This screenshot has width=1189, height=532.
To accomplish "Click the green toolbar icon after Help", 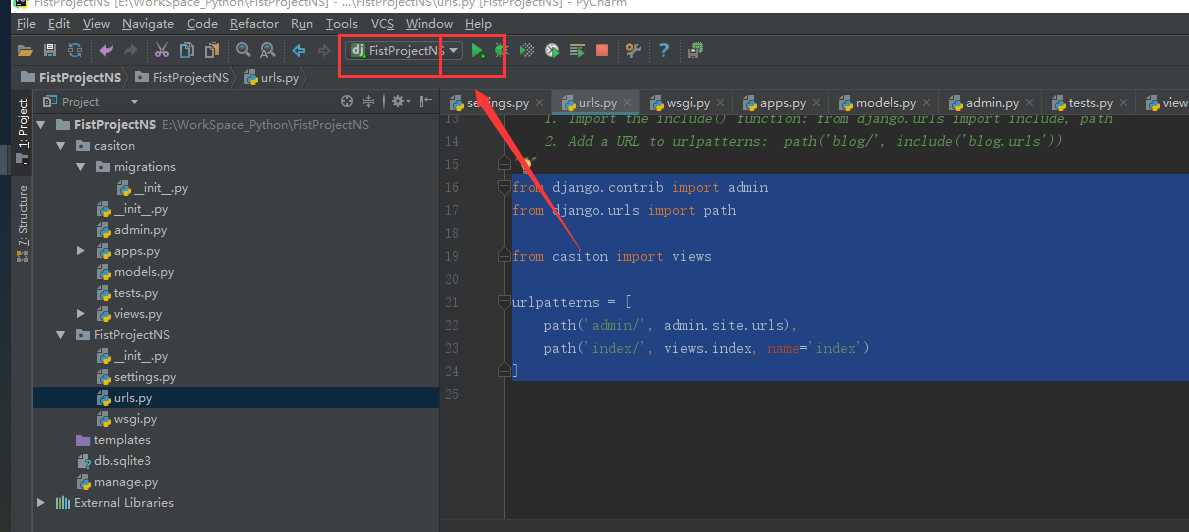I will tap(695, 51).
